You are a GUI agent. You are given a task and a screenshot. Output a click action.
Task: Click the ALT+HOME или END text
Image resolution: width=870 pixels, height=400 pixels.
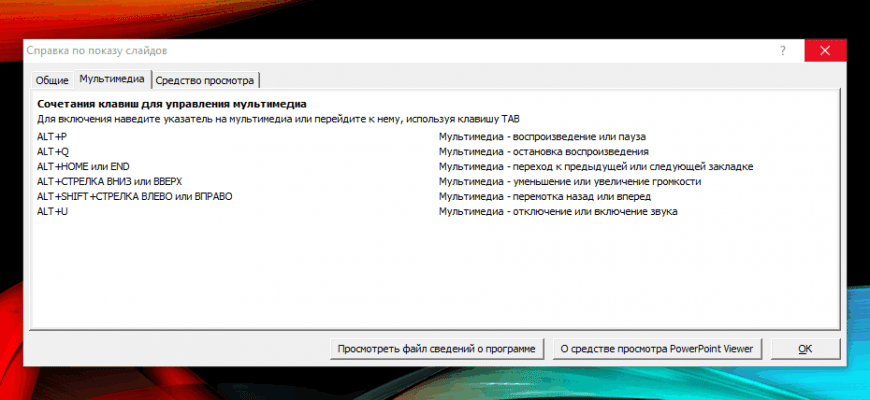click(x=83, y=166)
